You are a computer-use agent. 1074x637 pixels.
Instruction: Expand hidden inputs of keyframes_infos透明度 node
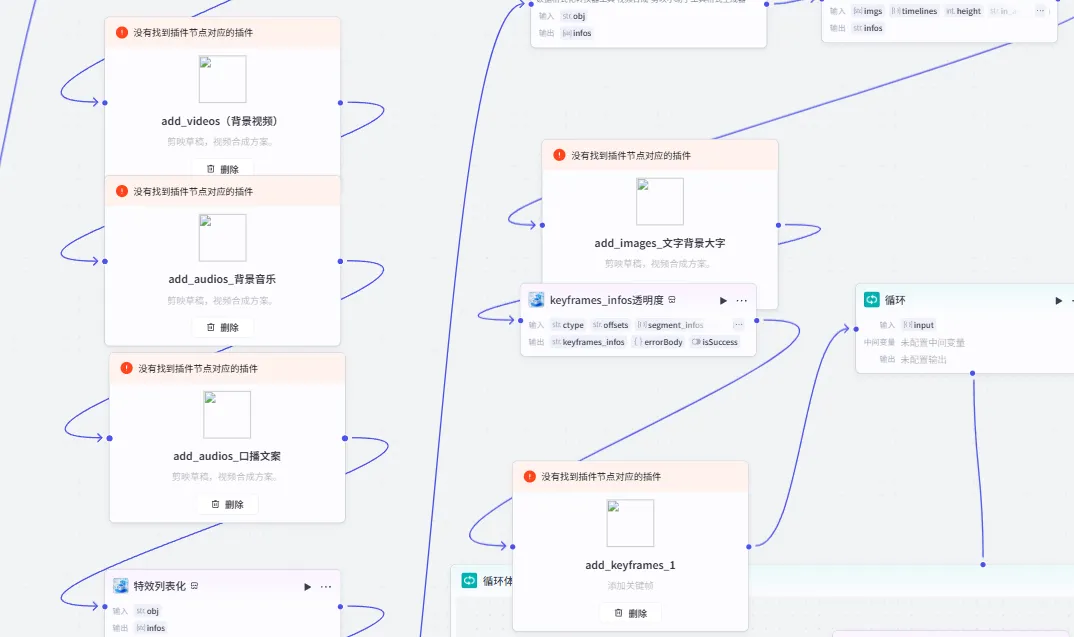click(x=738, y=325)
